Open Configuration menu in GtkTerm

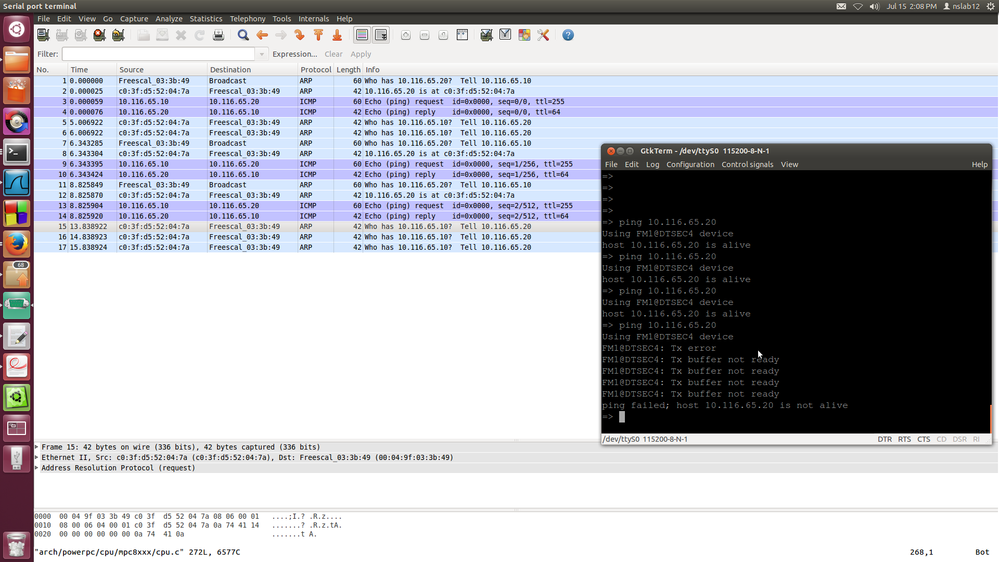[690, 164]
